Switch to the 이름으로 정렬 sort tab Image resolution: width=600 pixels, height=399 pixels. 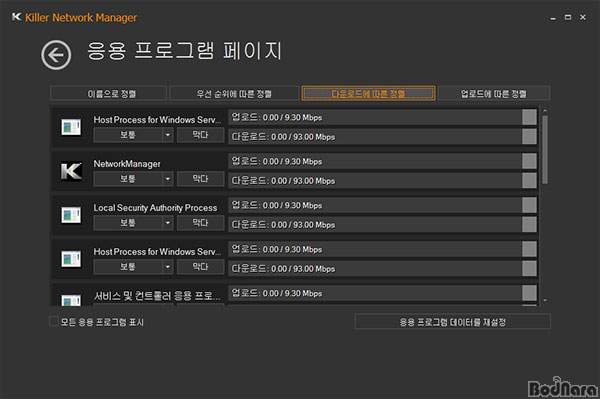[x=109, y=93]
